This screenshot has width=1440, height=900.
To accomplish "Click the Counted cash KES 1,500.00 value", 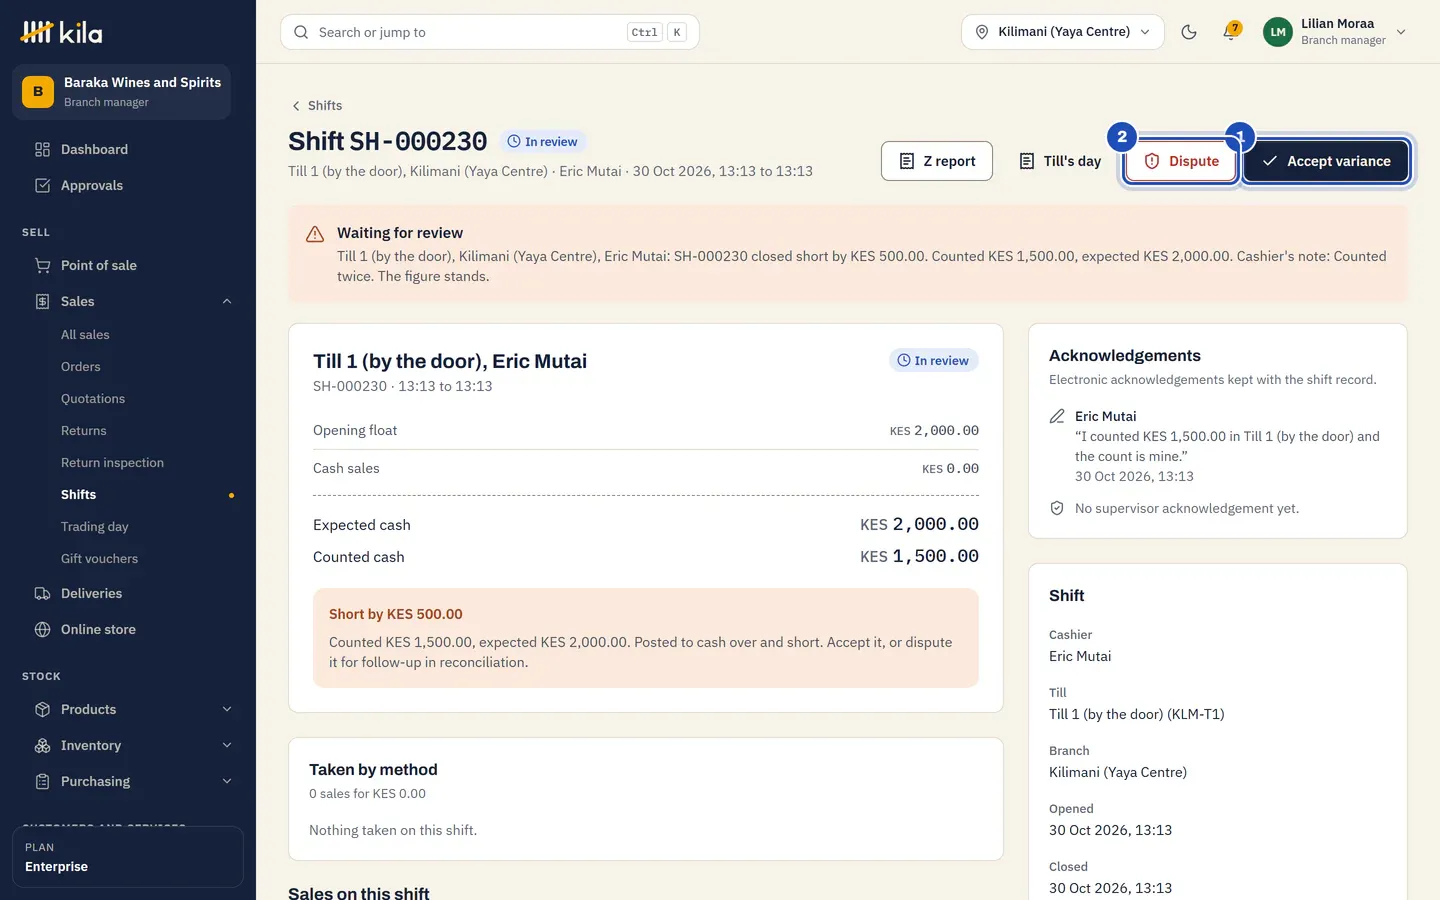I will pyautogui.click(x=920, y=557).
